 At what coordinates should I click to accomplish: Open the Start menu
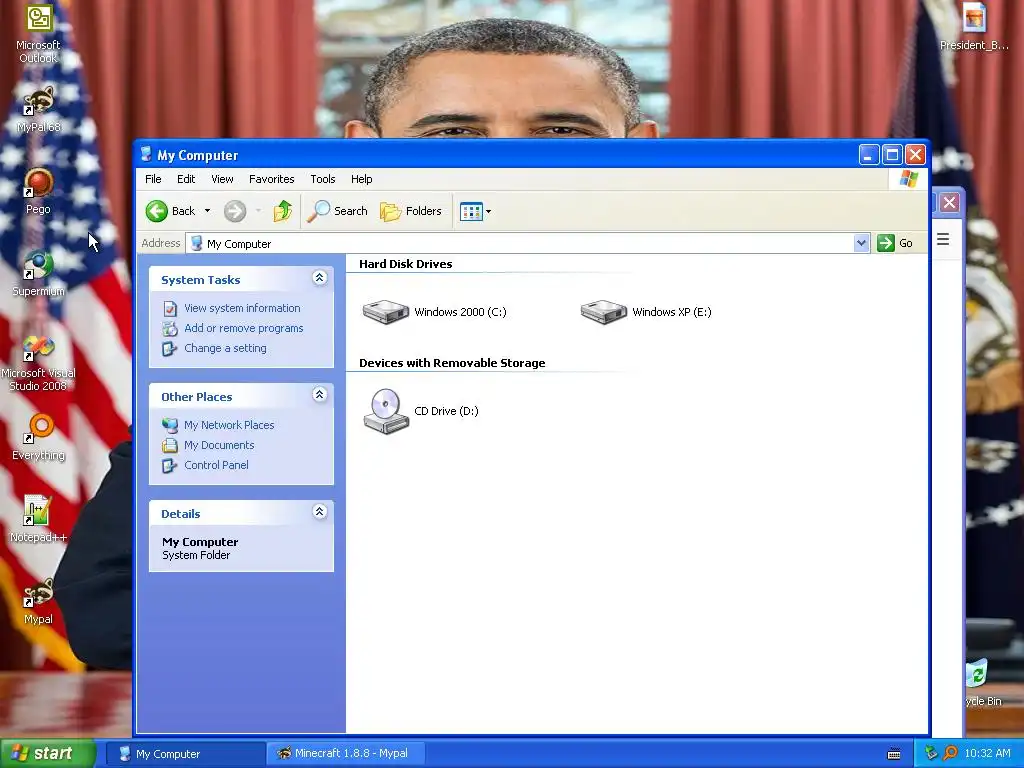[48, 754]
